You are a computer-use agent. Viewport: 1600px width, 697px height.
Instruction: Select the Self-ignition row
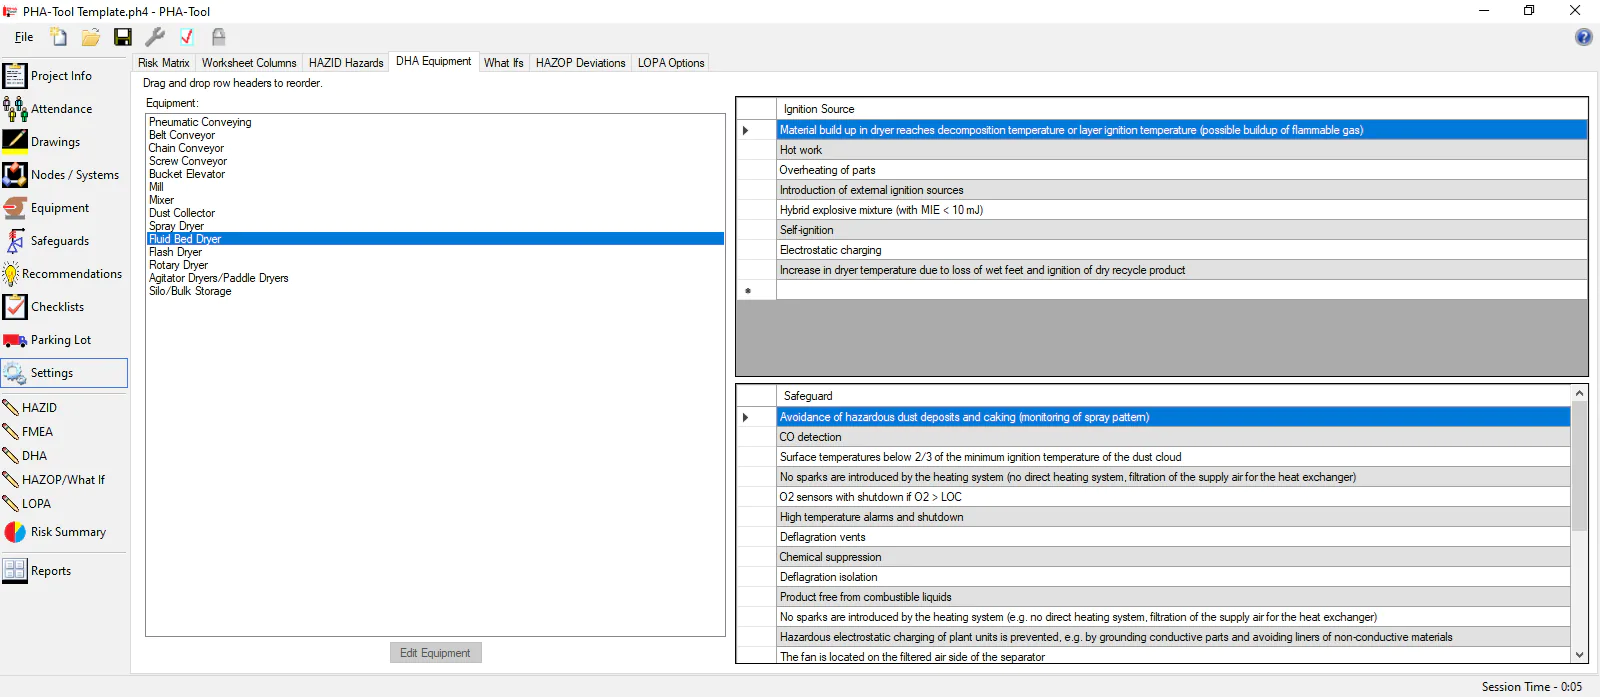click(1182, 230)
